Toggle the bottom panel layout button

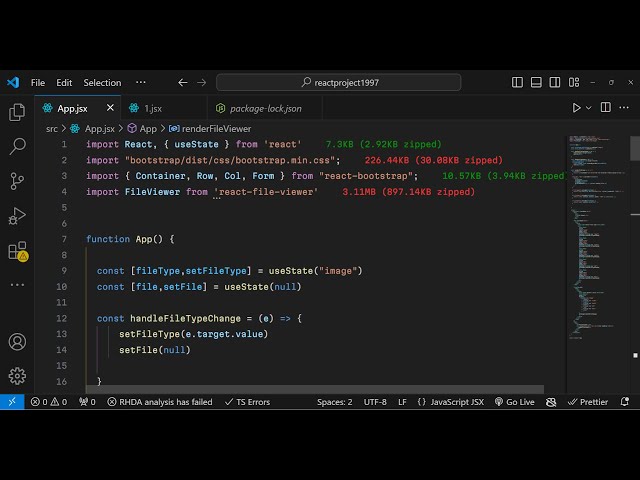536,83
